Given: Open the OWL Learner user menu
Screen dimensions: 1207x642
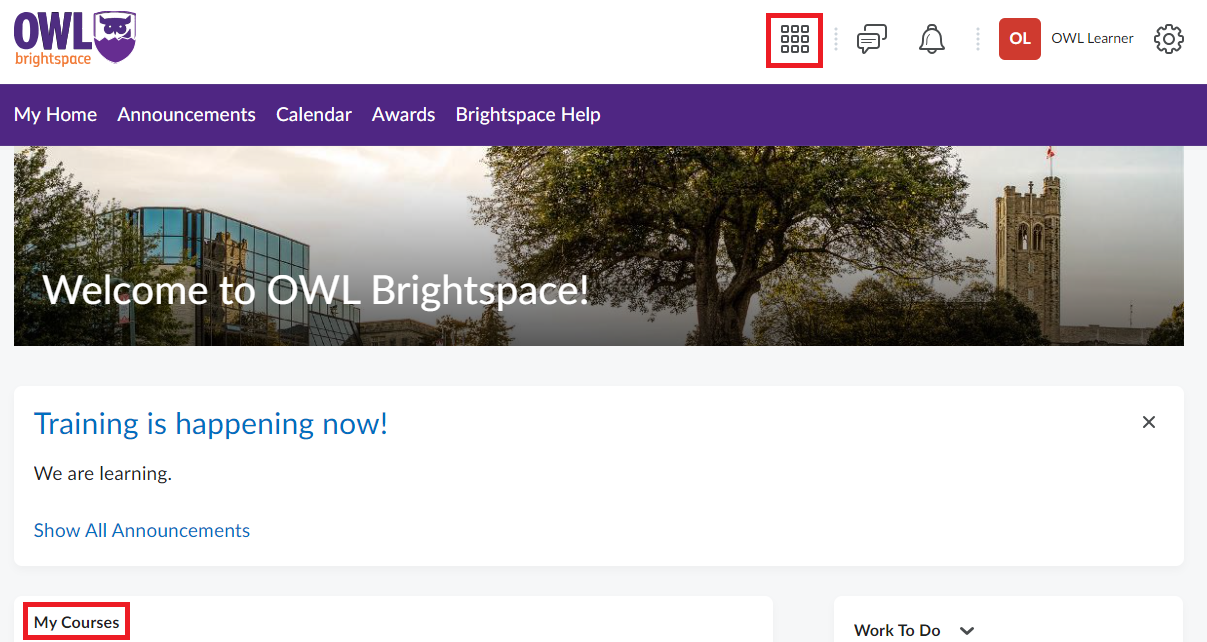Looking at the screenshot, I should pyautogui.click(x=1092, y=39).
